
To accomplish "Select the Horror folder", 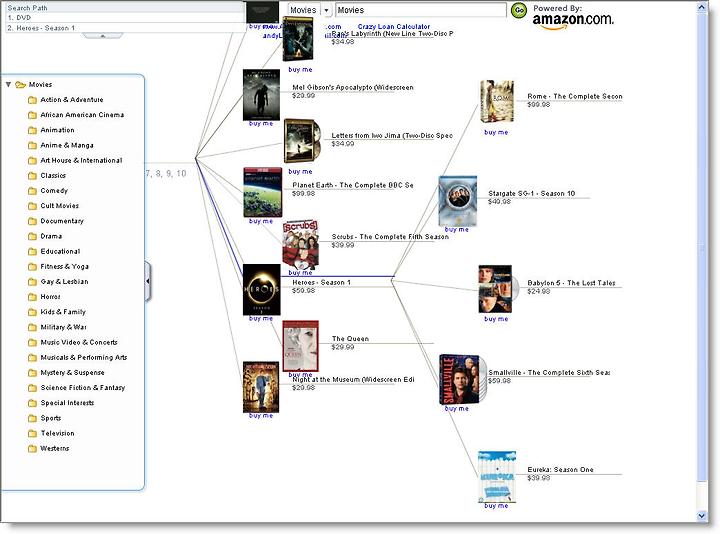I will [44, 297].
